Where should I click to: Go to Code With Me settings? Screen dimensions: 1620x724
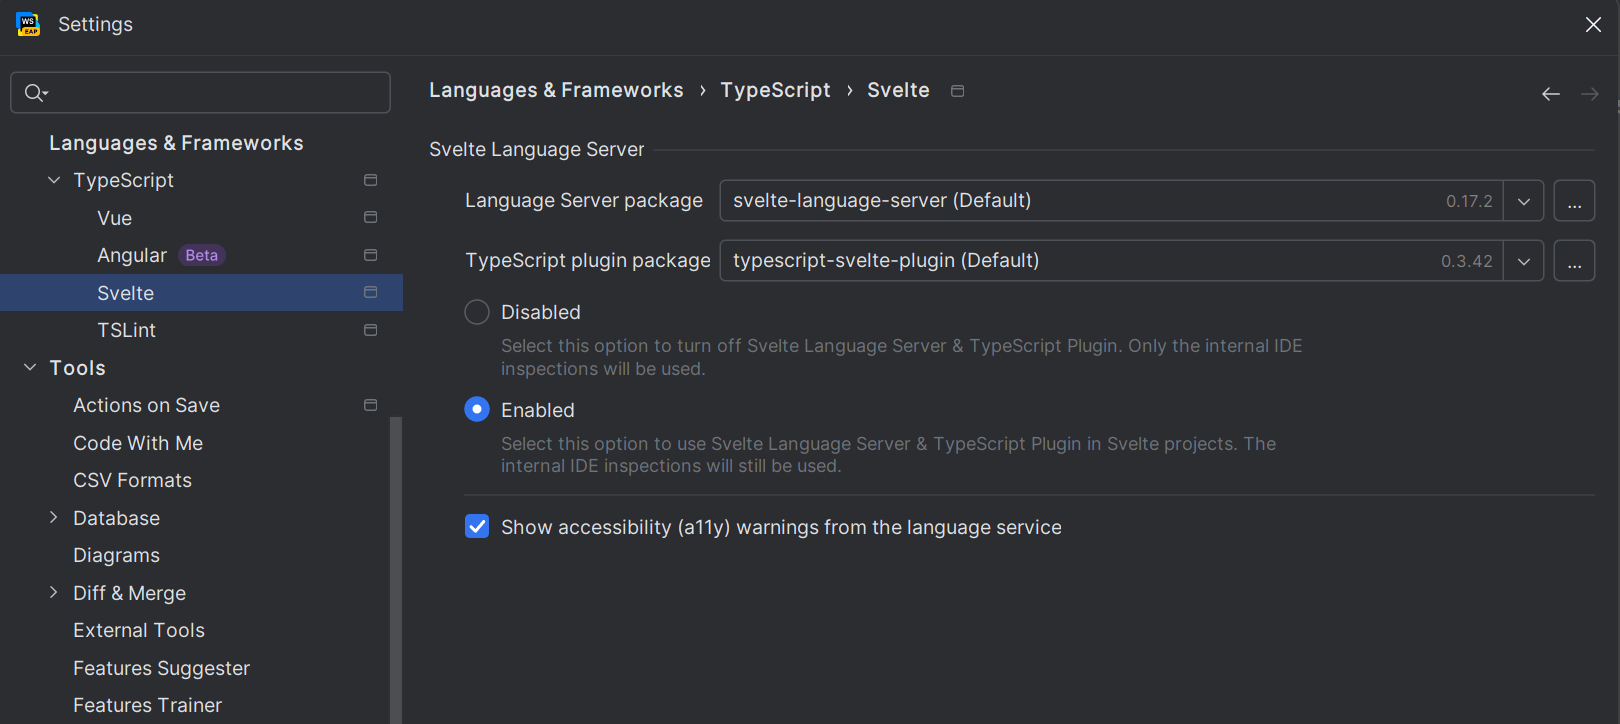coord(138,443)
